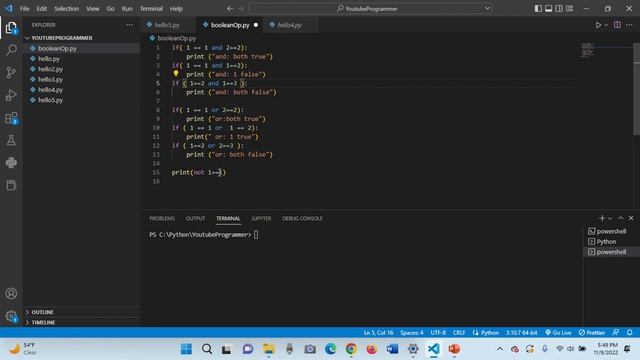The width and height of the screenshot is (640, 360).
Task: Toggle the bottom panel visibility
Action: [549, 9]
